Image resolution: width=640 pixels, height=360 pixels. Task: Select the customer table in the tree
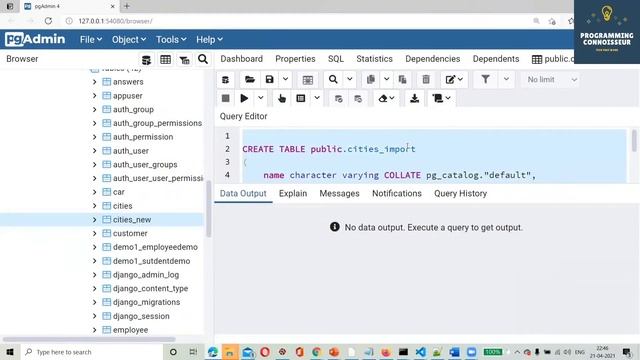(130, 233)
